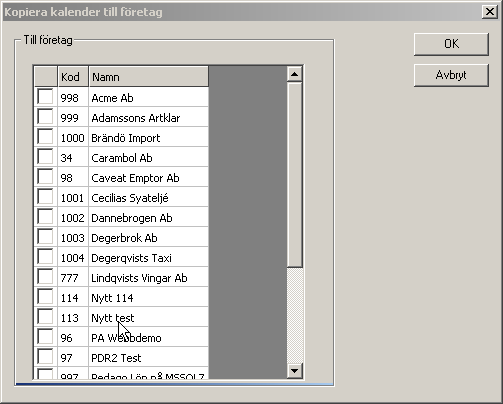Tick the Nytt 114 checkbox

pyautogui.click(x=45, y=297)
